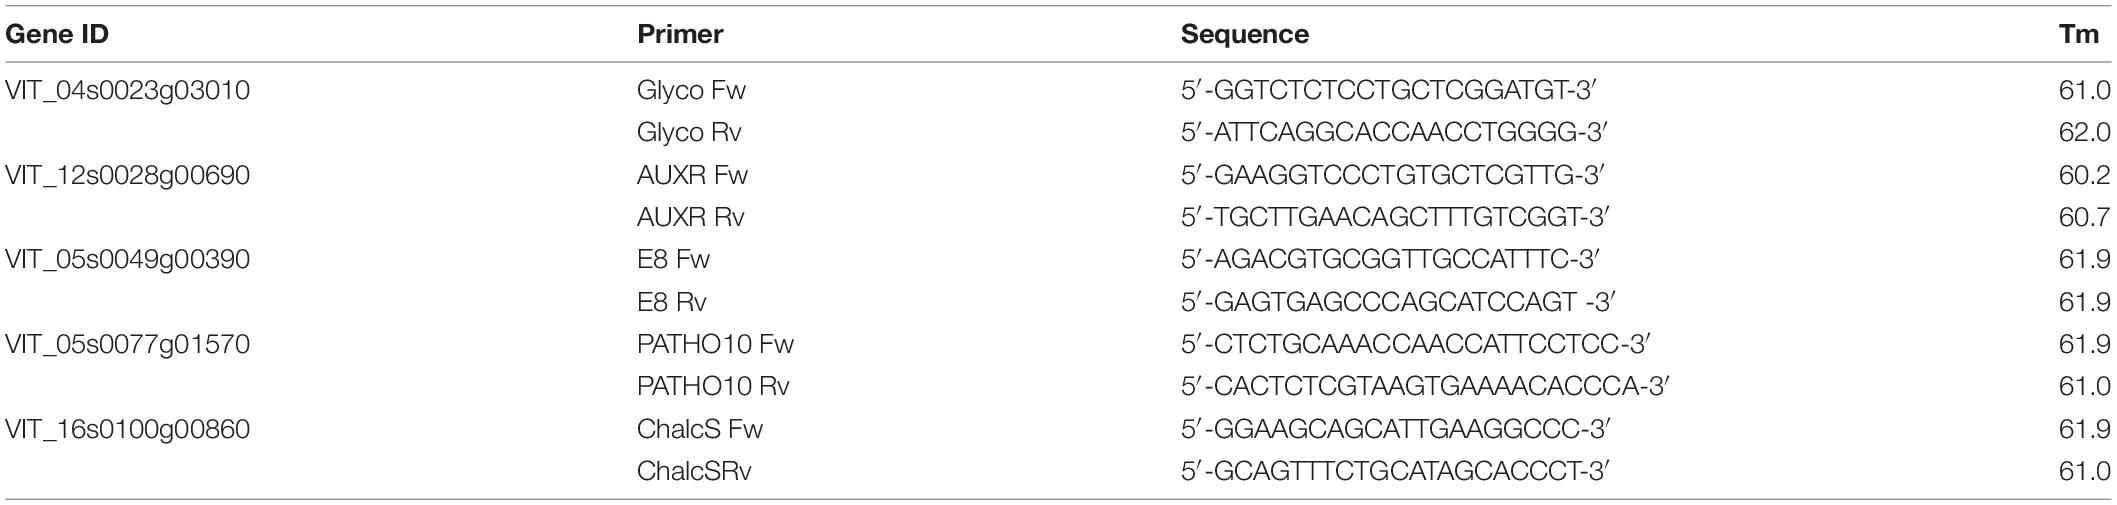Select gene ID VIT_16s0100g00860

128,429
